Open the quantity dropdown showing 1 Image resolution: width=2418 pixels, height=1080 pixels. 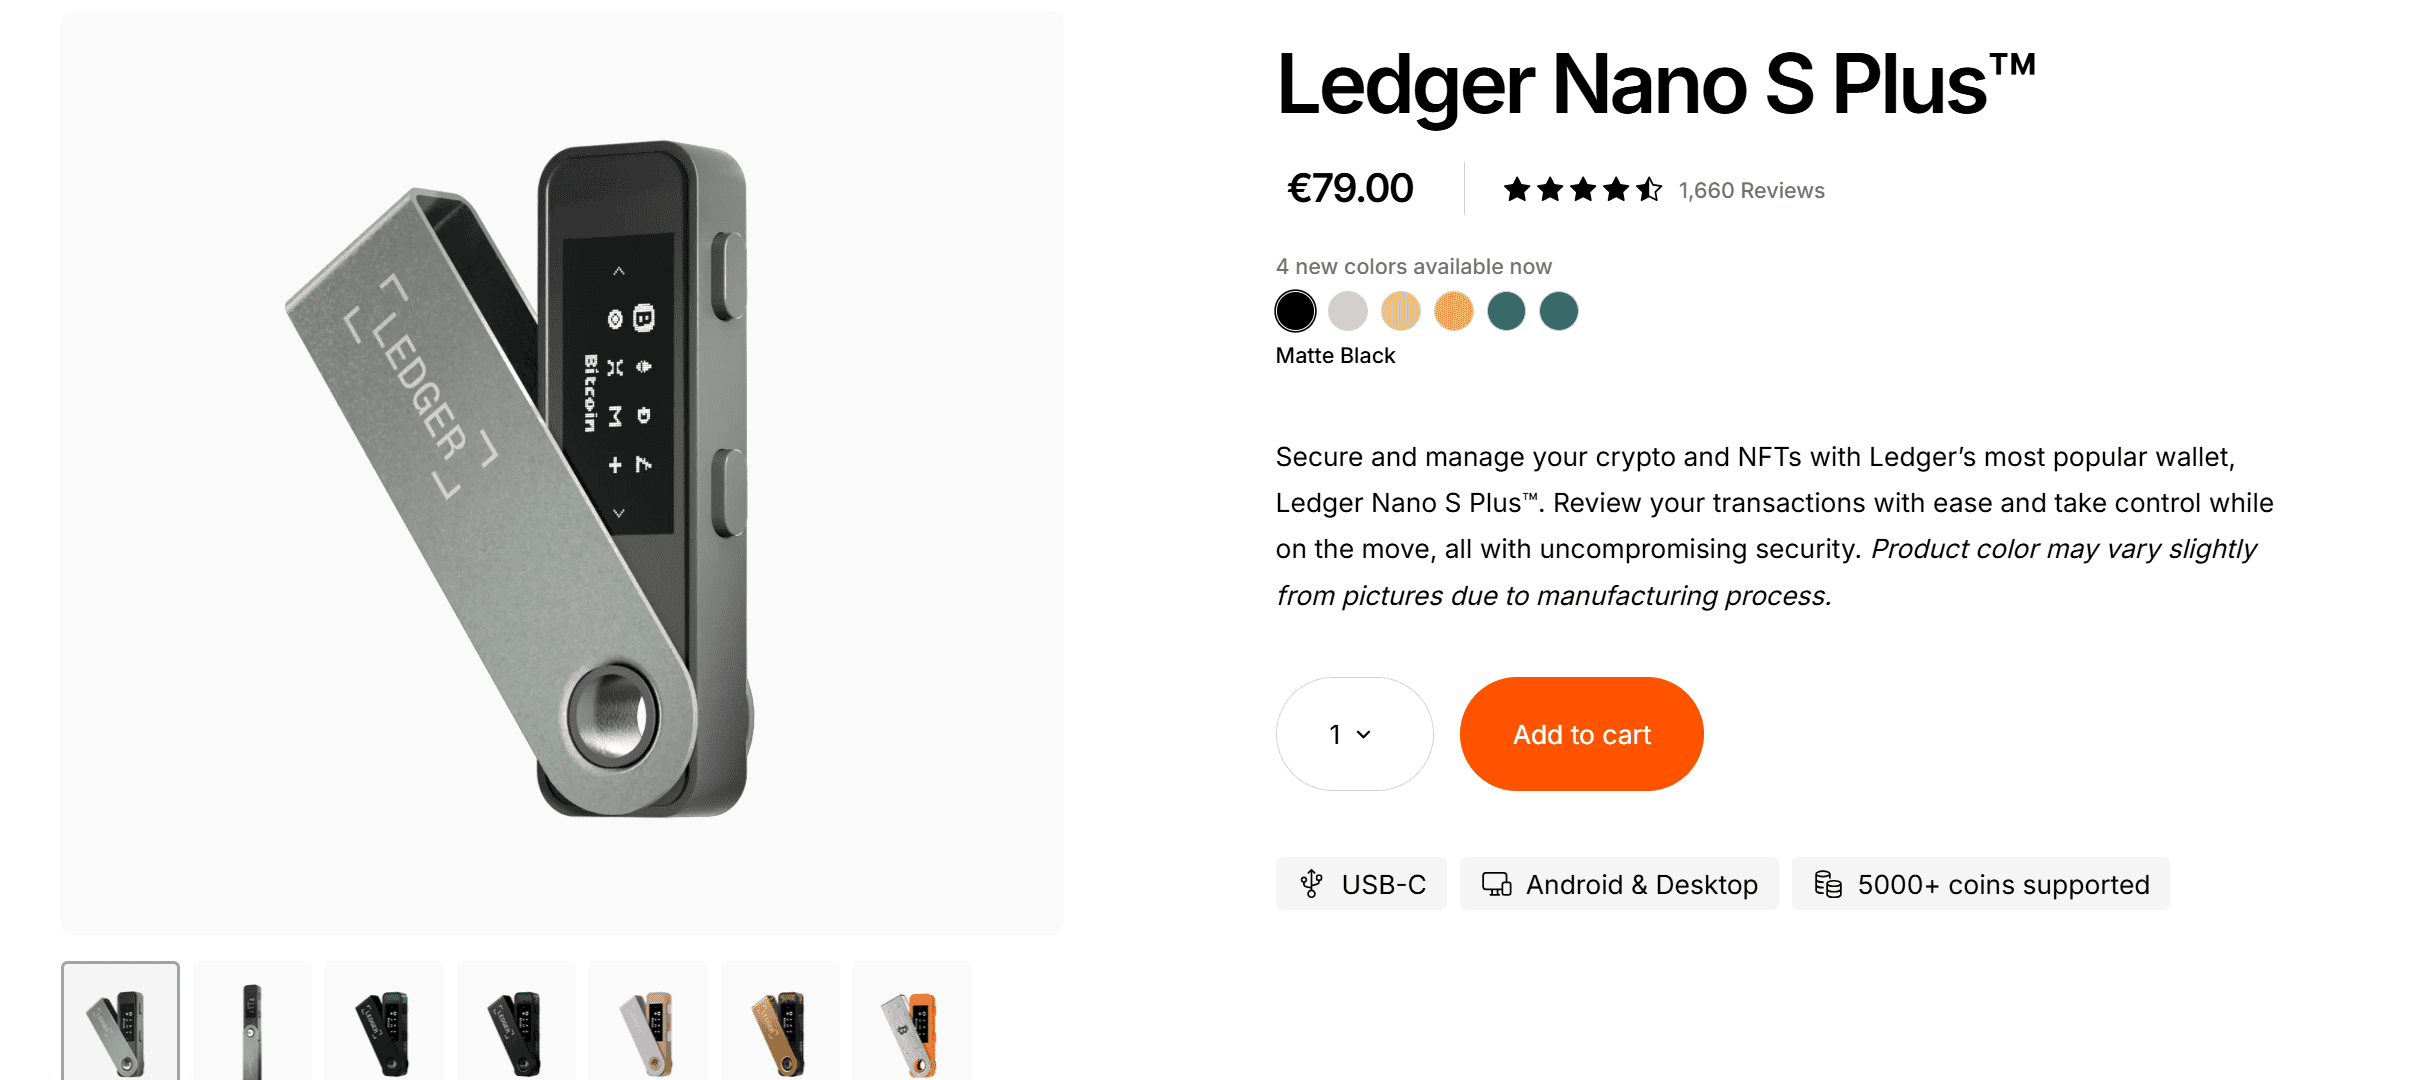(1354, 734)
